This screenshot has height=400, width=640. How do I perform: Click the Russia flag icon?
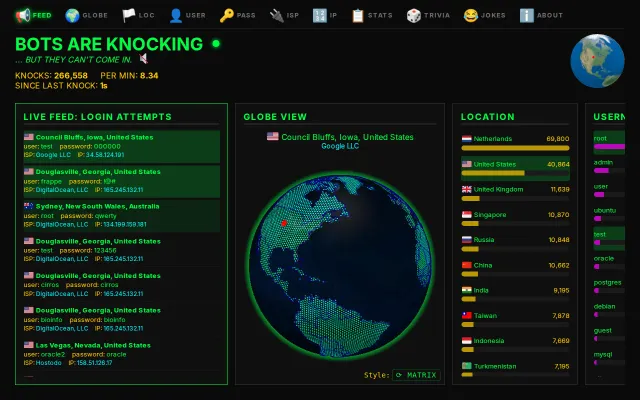[467, 240]
